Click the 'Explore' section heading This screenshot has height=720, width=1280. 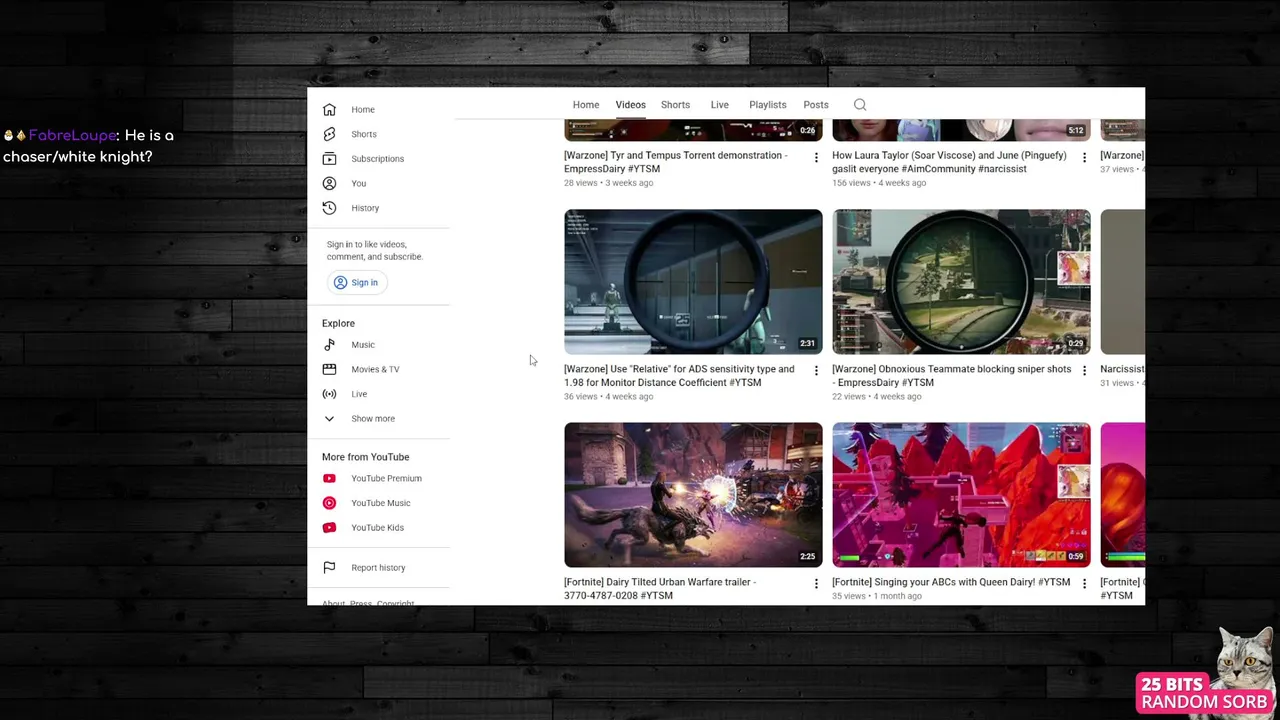click(338, 323)
